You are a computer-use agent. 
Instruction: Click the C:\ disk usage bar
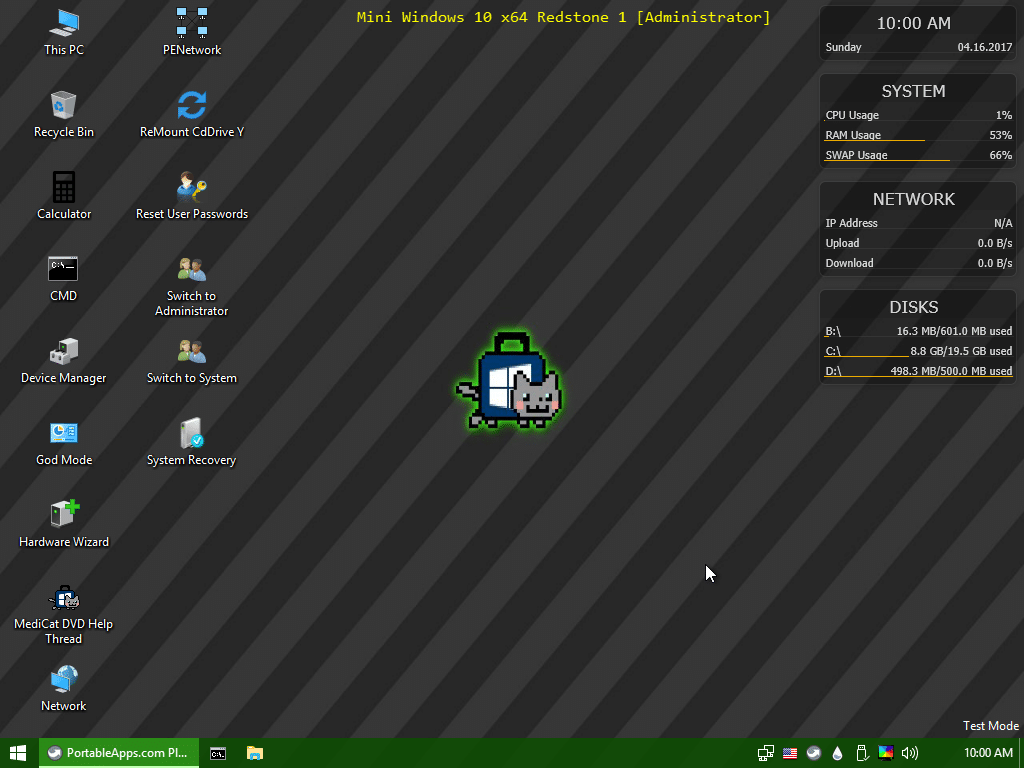point(918,351)
